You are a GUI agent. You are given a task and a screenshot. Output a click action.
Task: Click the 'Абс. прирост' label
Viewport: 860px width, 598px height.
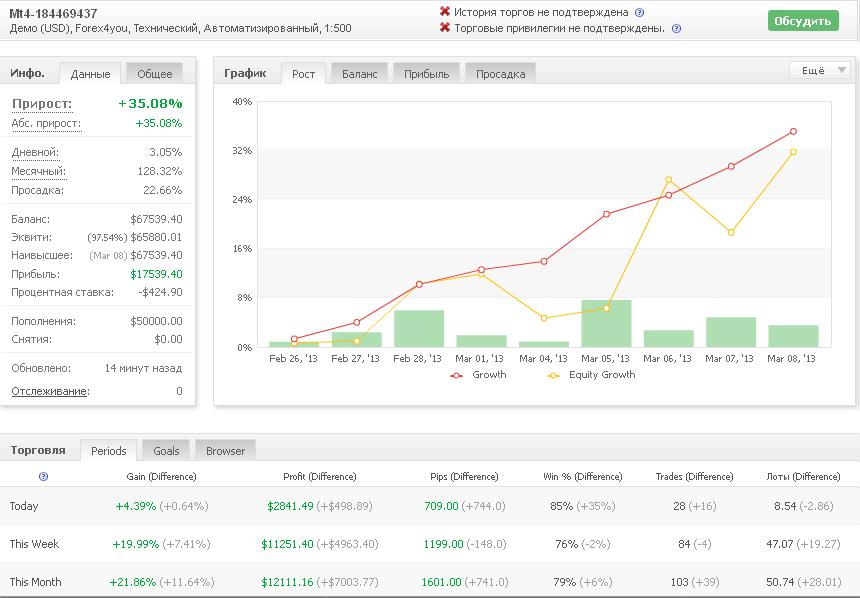tap(46, 123)
